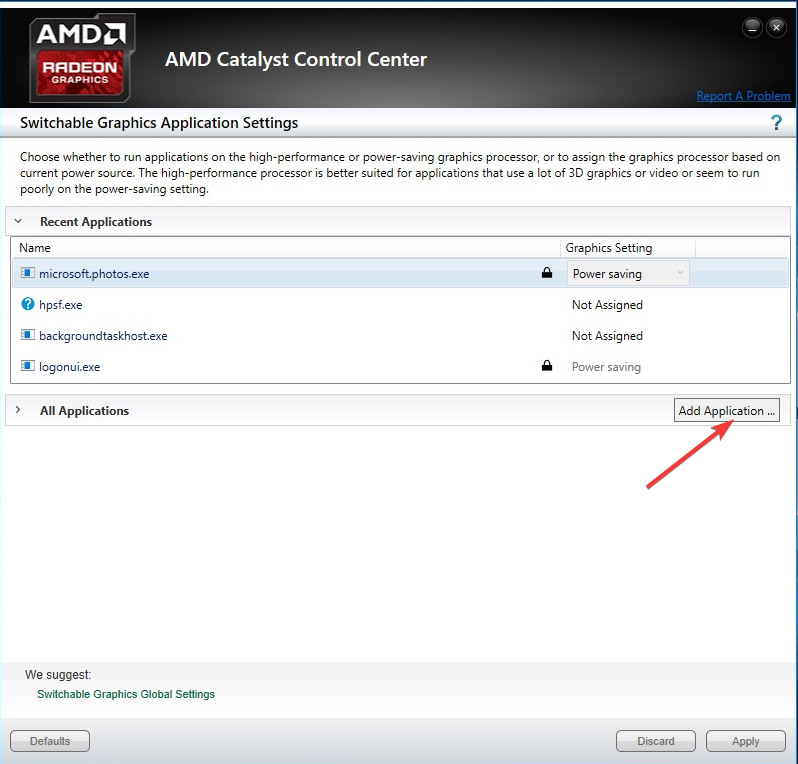Open the Switchable Graphics Global Settings link

[x=126, y=694]
